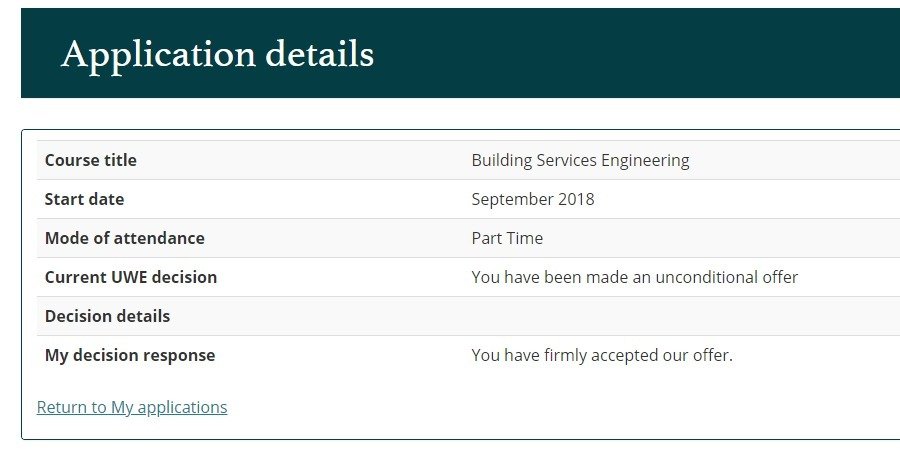The width and height of the screenshot is (900, 450).
Task: Click the empty Decision details value cell
Action: coord(680,316)
